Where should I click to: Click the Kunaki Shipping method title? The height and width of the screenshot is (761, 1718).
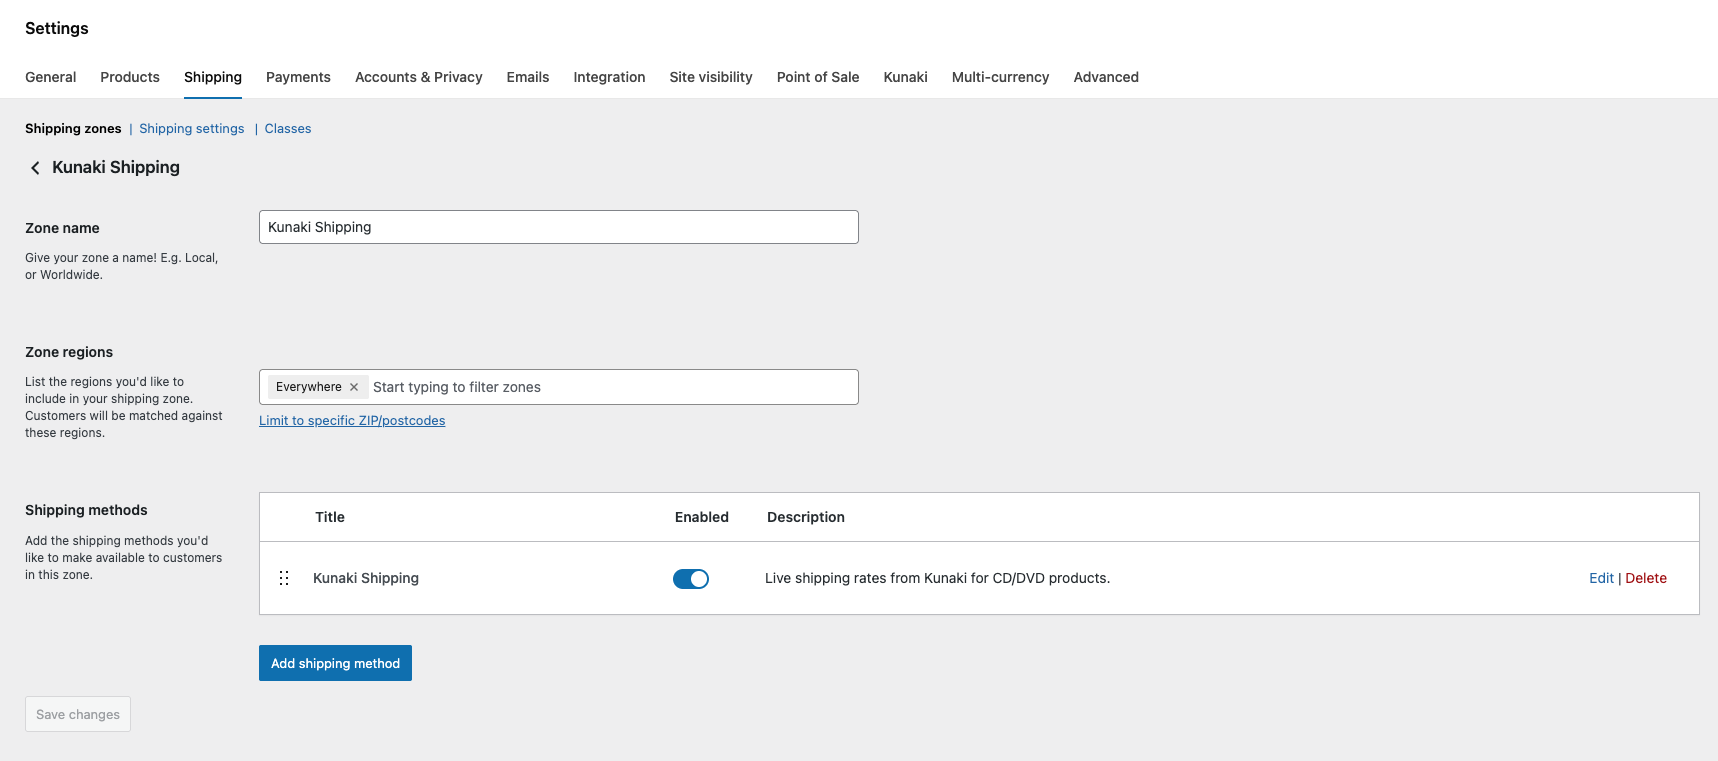point(366,578)
